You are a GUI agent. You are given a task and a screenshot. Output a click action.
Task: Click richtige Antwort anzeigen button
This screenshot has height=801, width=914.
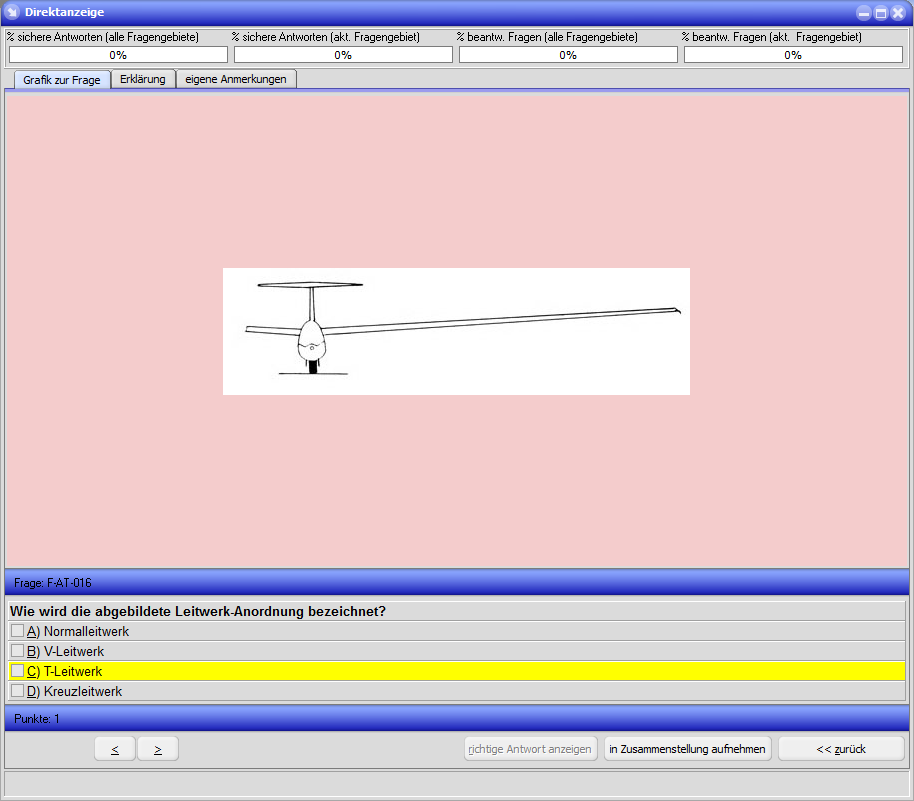(x=530, y=749)
